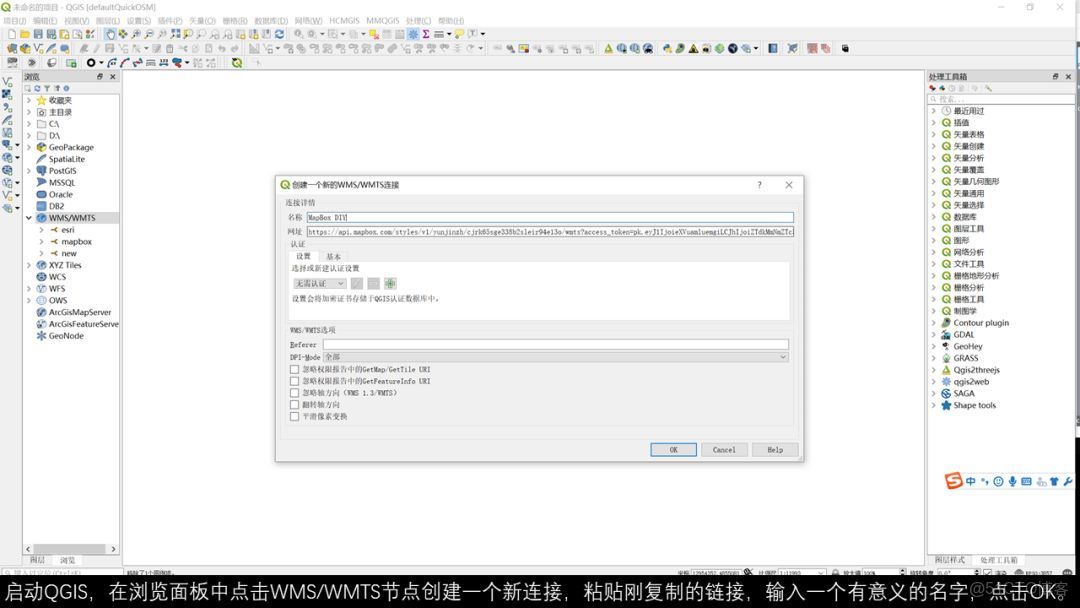The image size is (1080, 608).
Task: Click the Cancel button
Action: tap(723, 449)
